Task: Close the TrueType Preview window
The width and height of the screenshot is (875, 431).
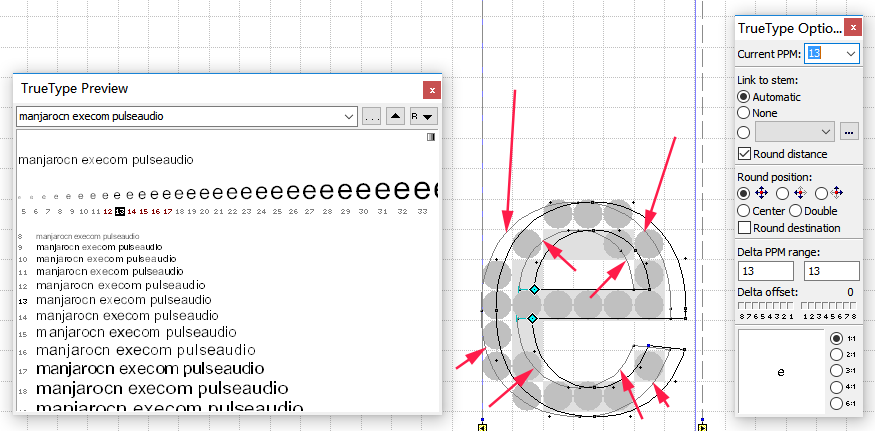Action: (x=432, y=90)
